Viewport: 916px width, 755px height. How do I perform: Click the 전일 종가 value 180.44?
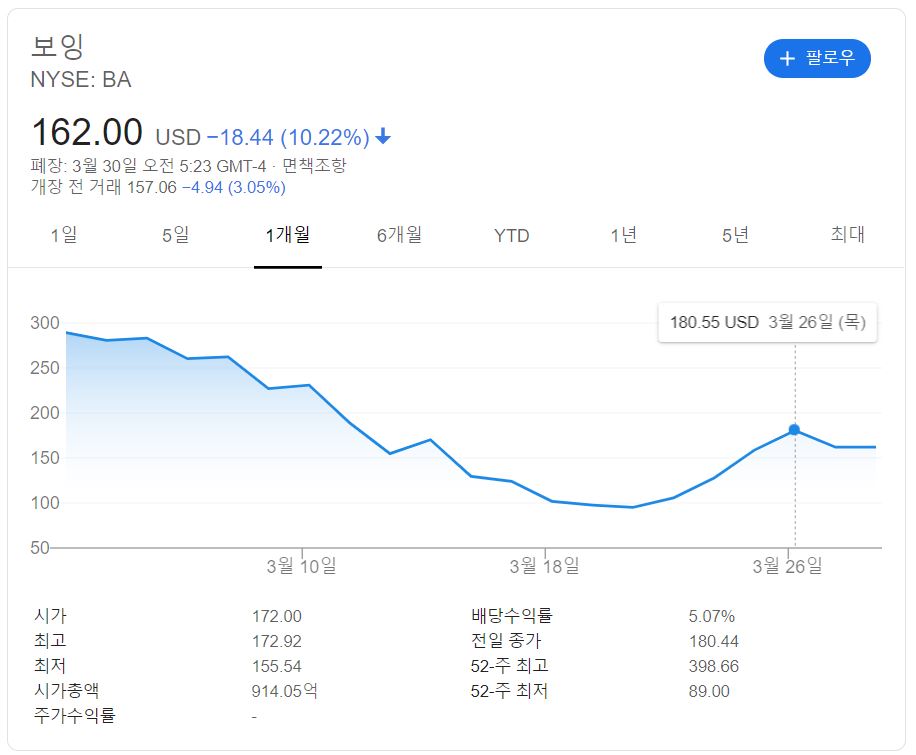[713, 642]
